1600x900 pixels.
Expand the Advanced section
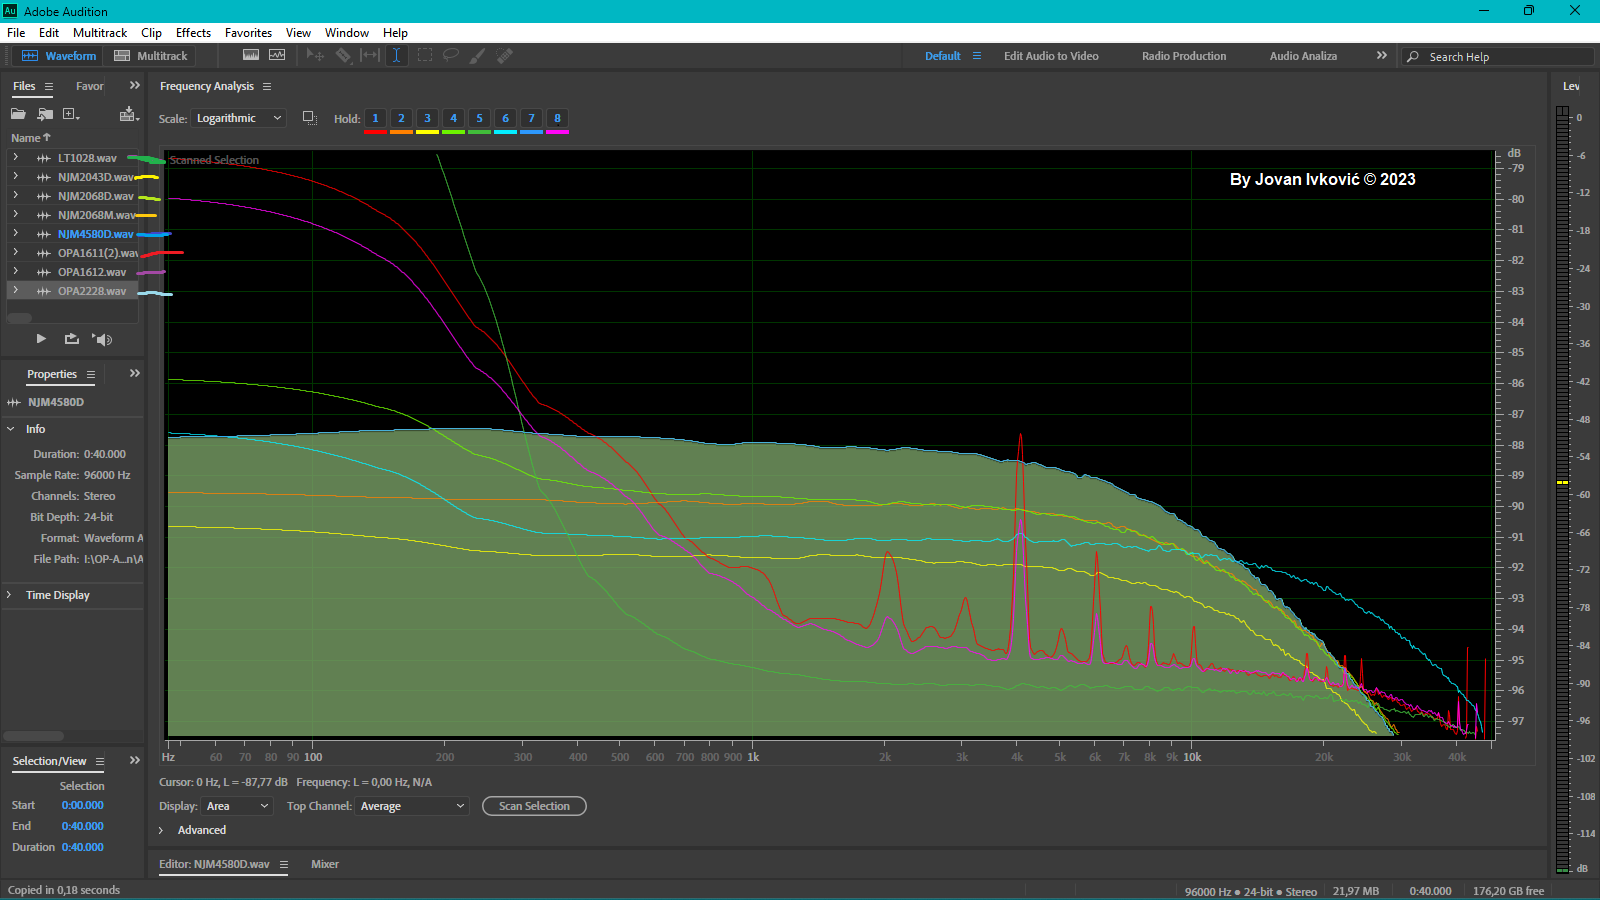(x=161, y=830)
